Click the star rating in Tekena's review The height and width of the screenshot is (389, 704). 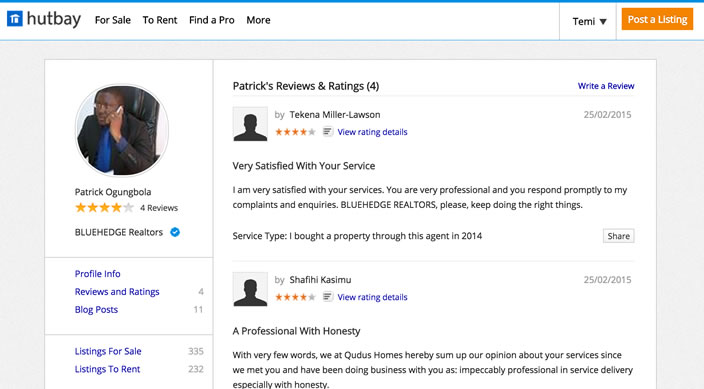295,132
